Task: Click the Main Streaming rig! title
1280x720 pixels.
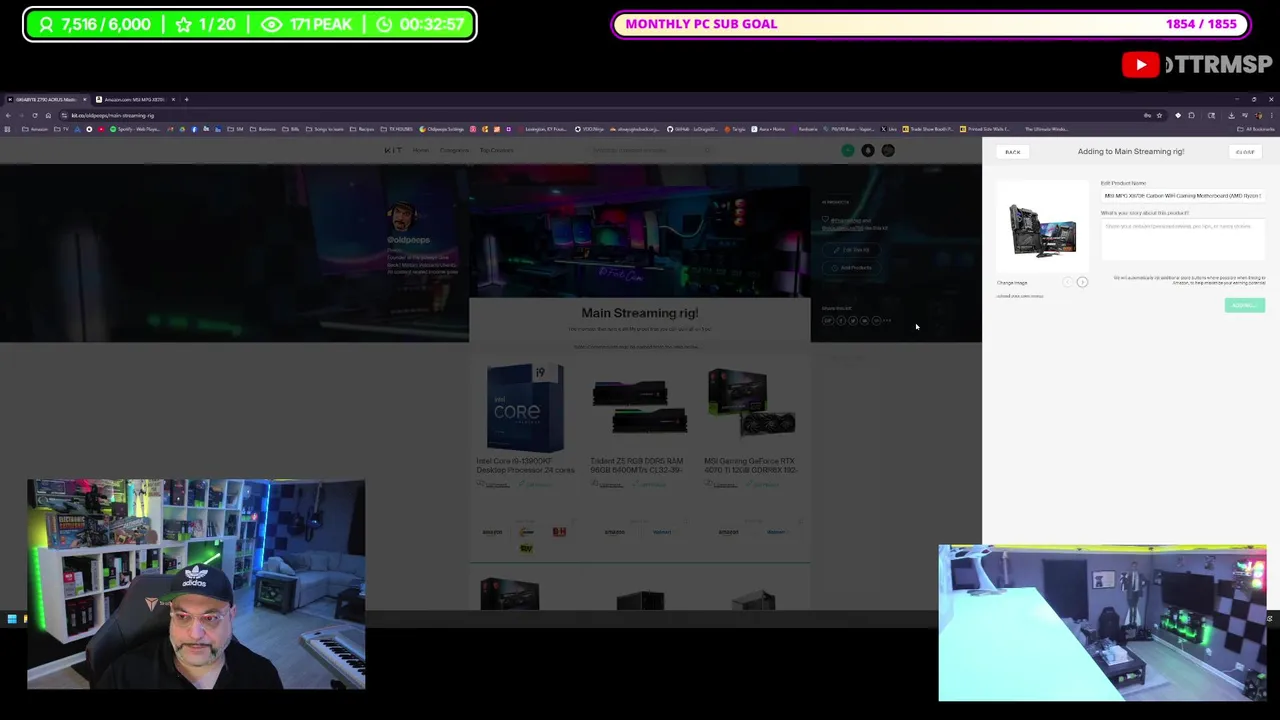Action: point(640,313)
